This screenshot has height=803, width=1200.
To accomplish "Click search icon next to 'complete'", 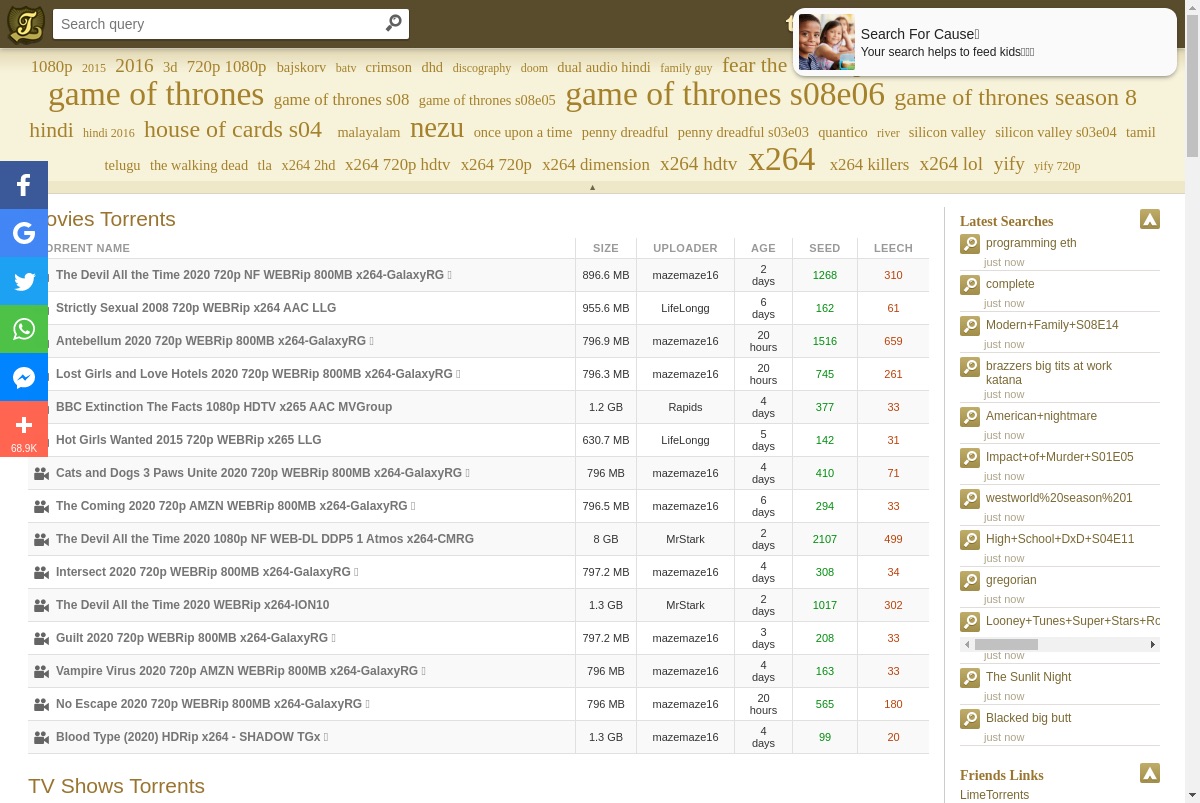I will coord(970,285).
